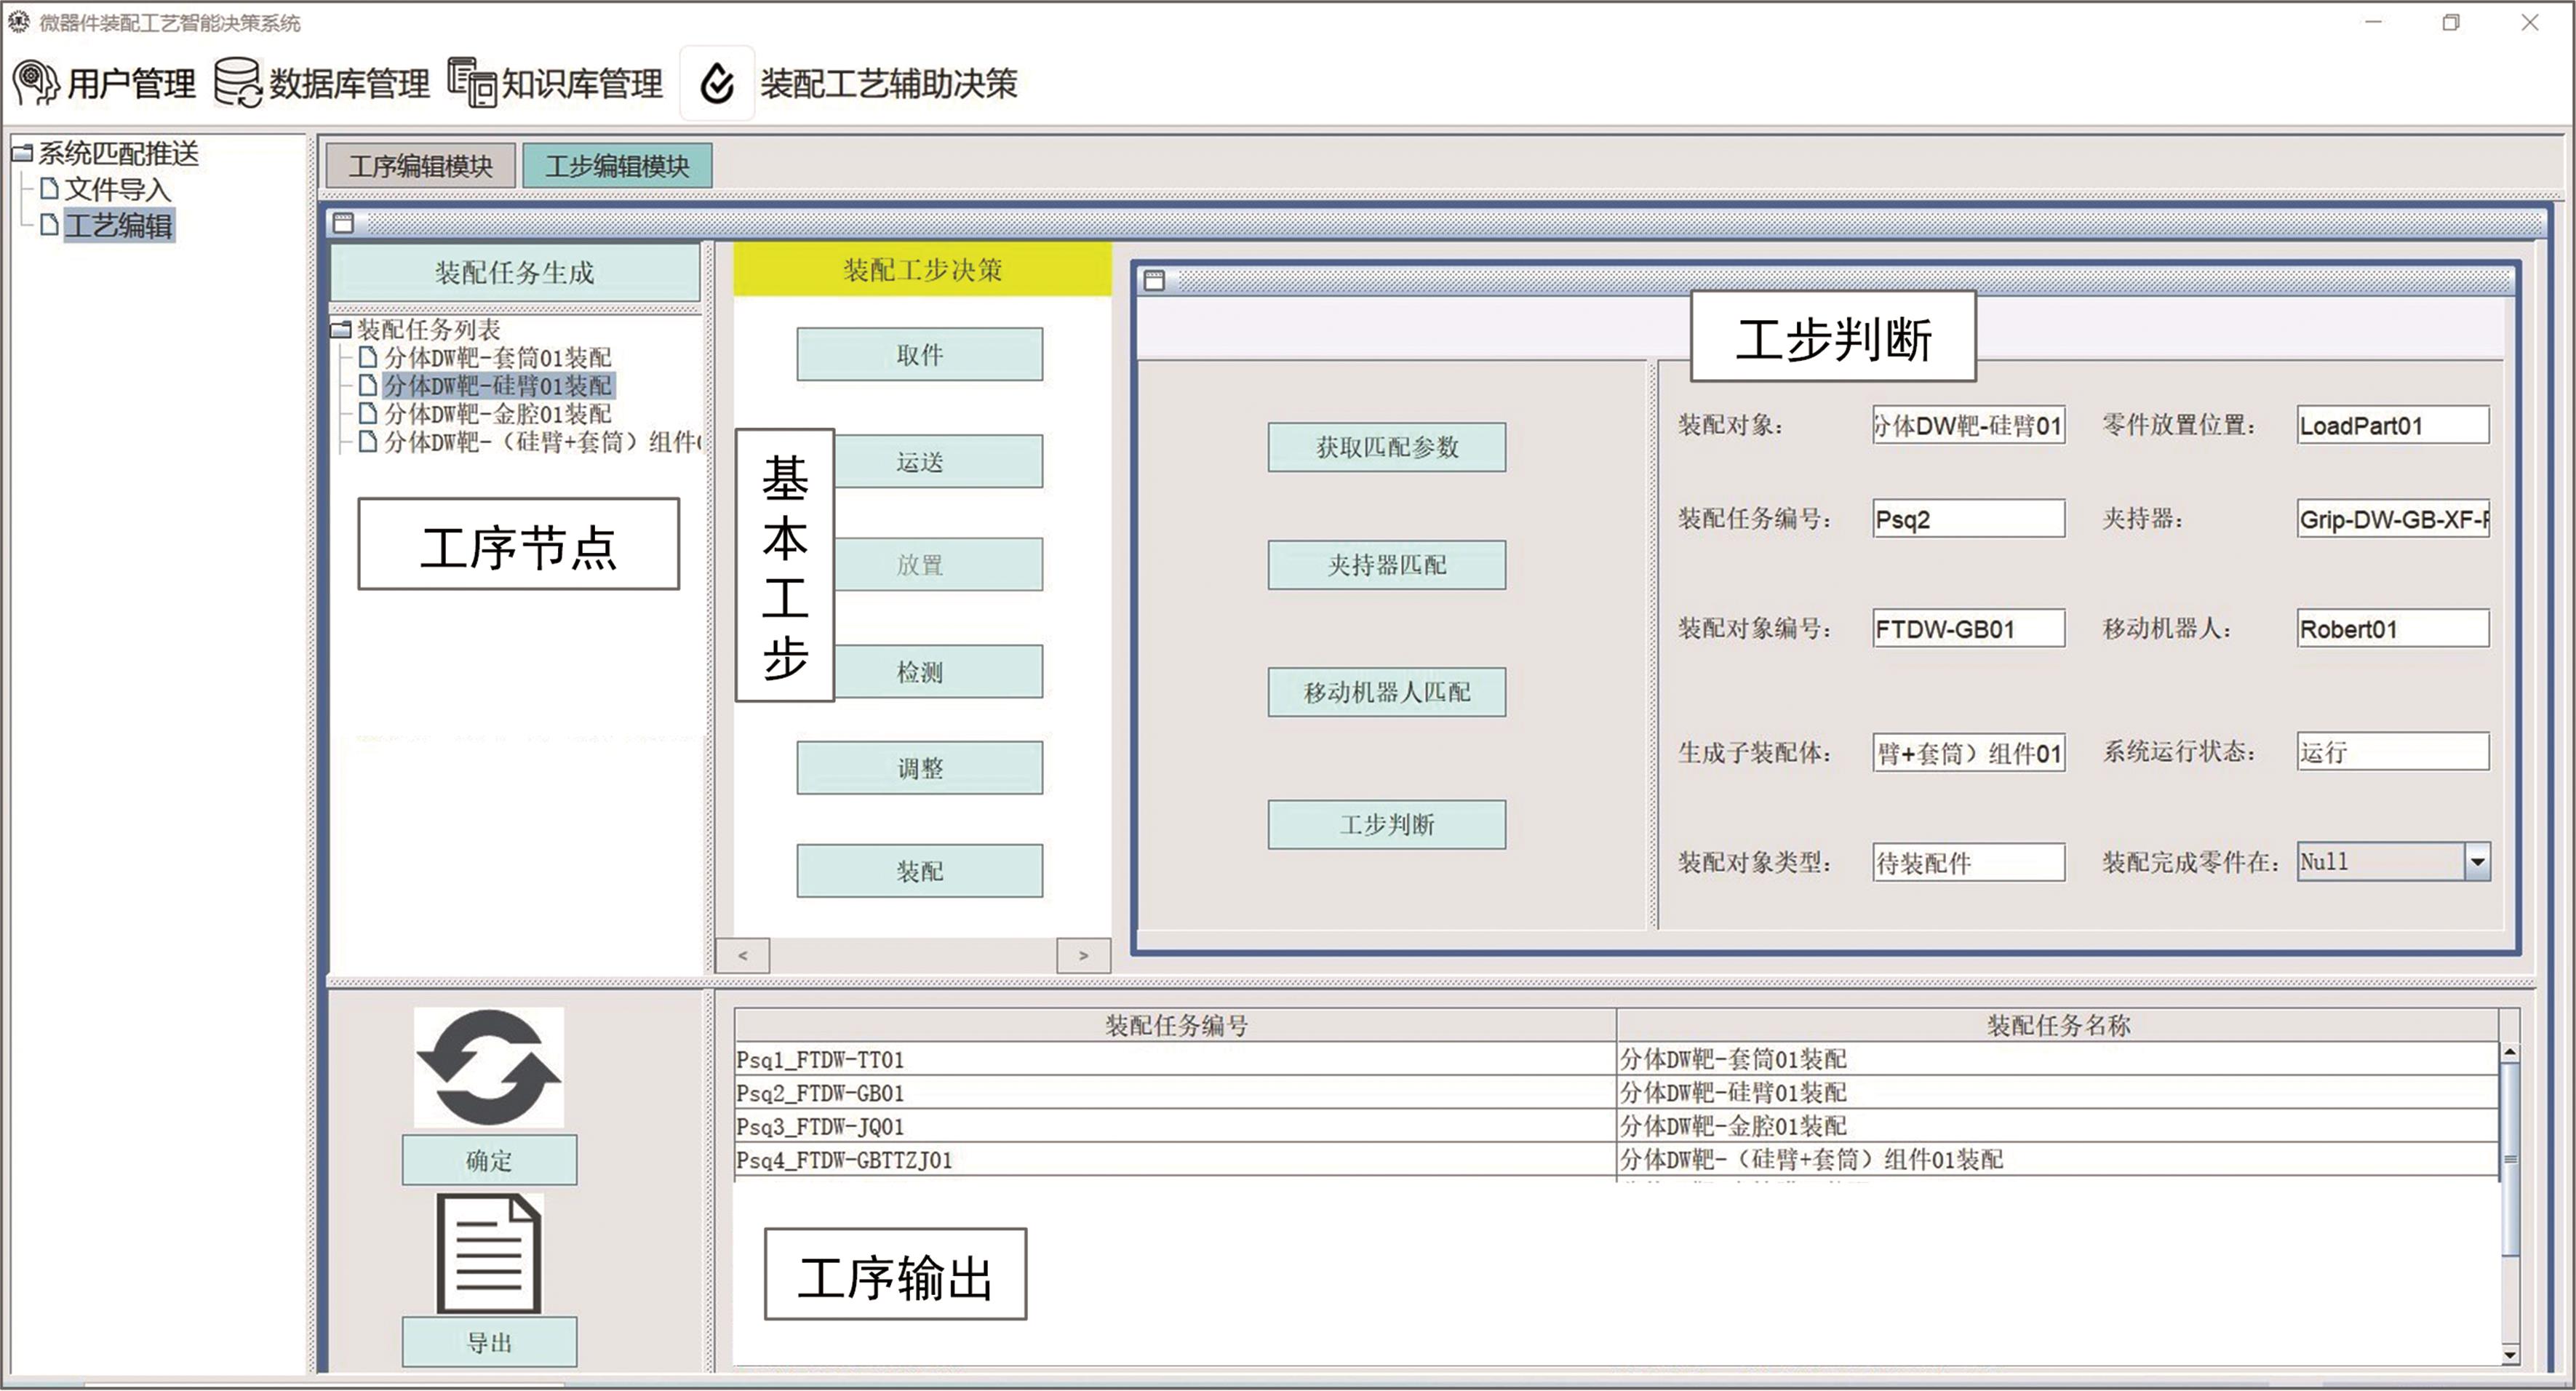This screenshot has height=1391, width=2576.
Task: Open the 数据库管理 database icon
Action: [x=238, y=82]
